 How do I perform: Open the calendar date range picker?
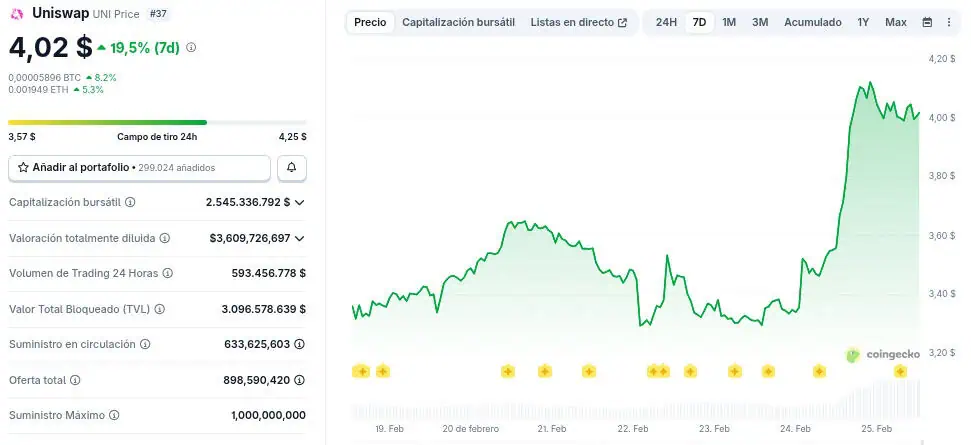(927, 22)
